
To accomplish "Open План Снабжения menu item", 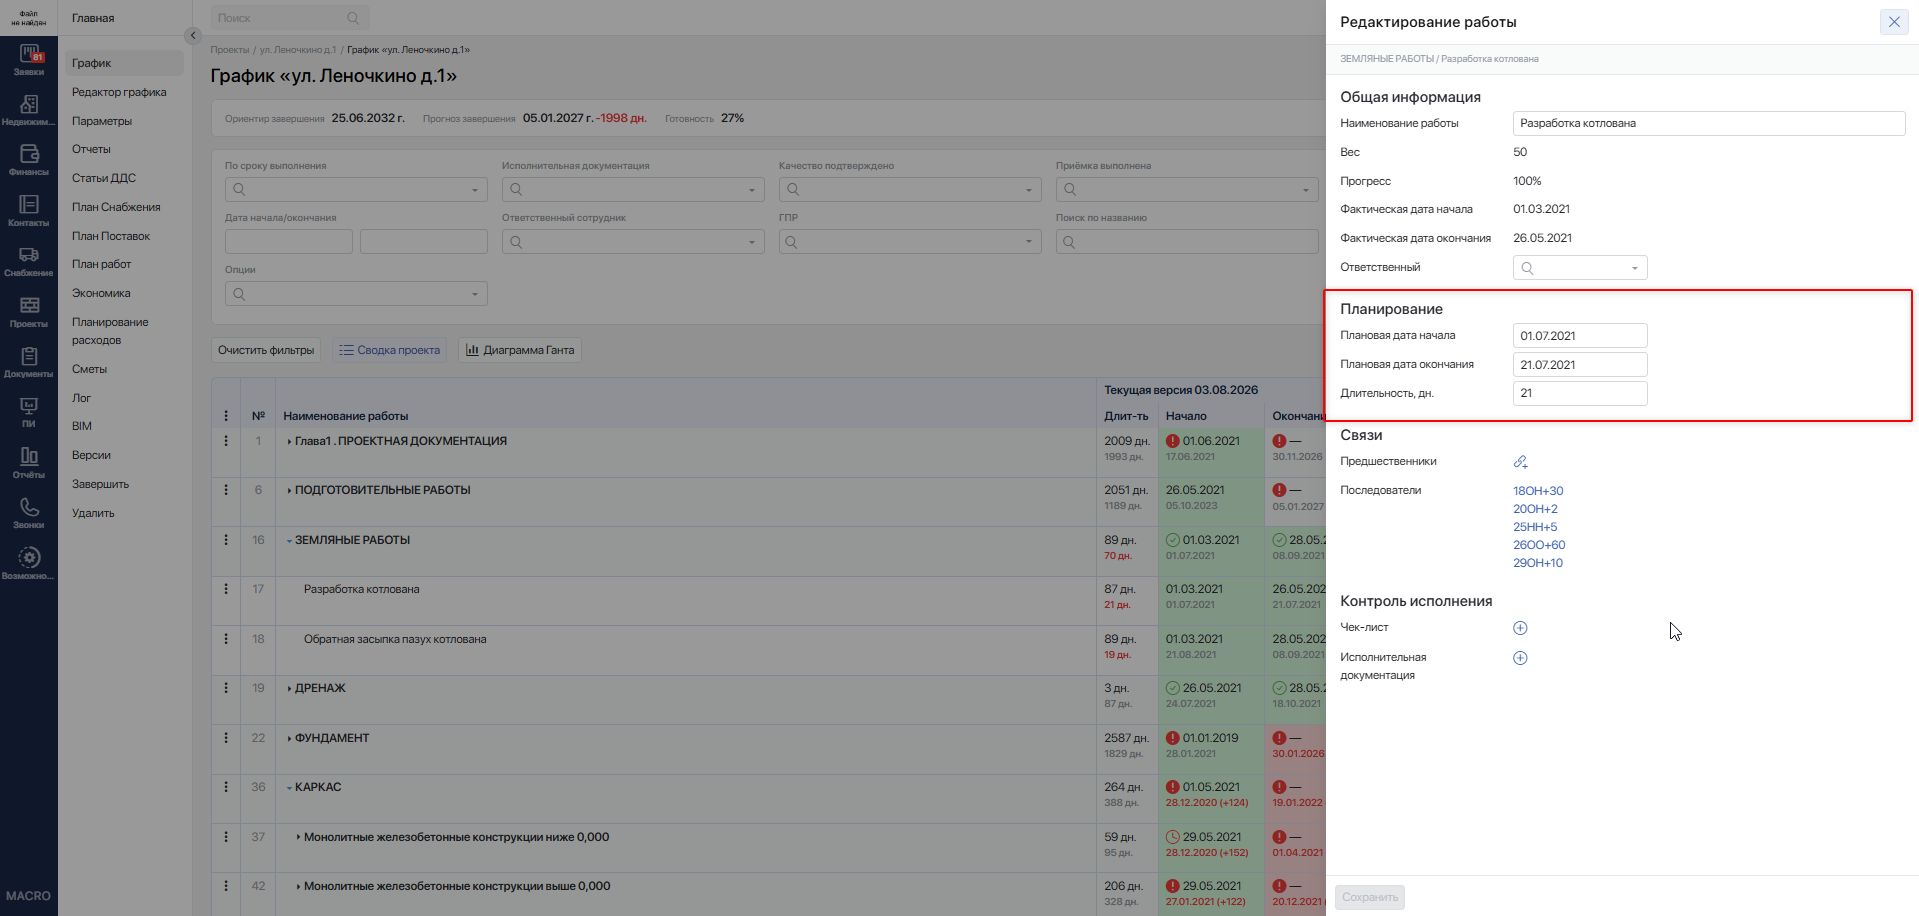I will [x=116, y=207].
